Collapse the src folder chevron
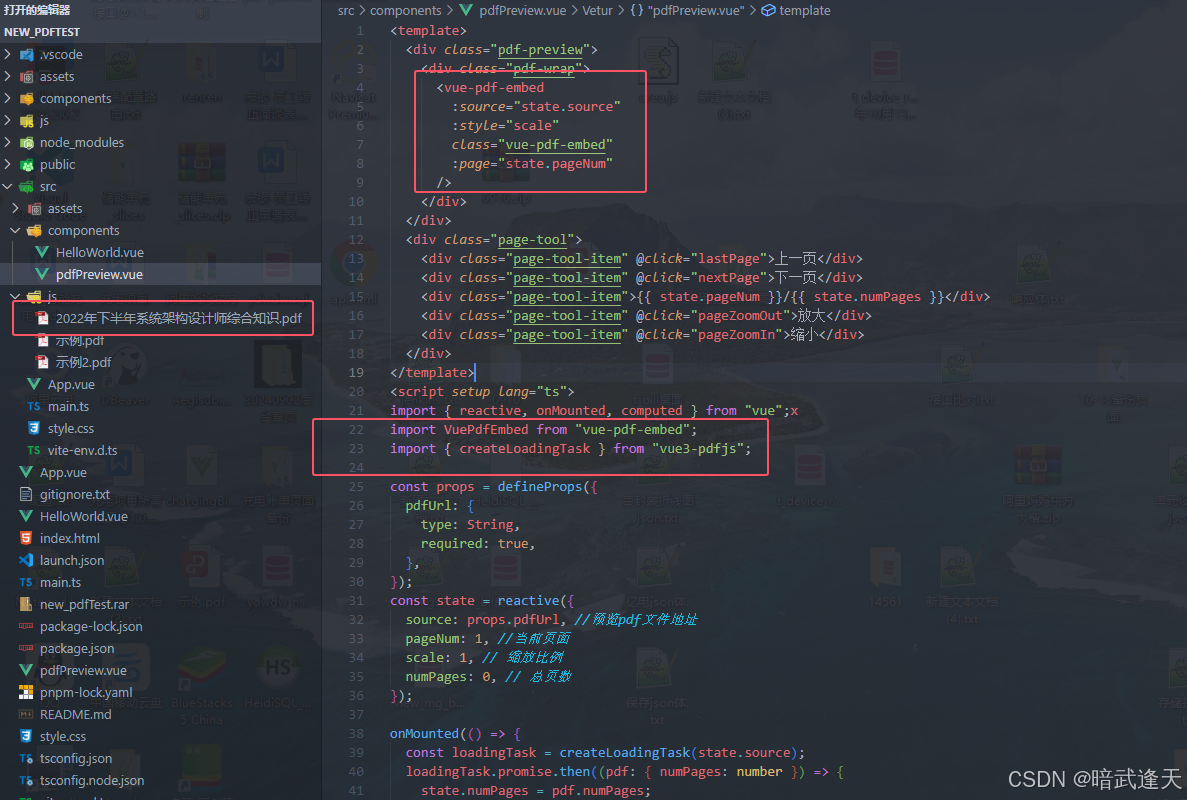This screenshot has height=800, width=1187. point(8,186)
